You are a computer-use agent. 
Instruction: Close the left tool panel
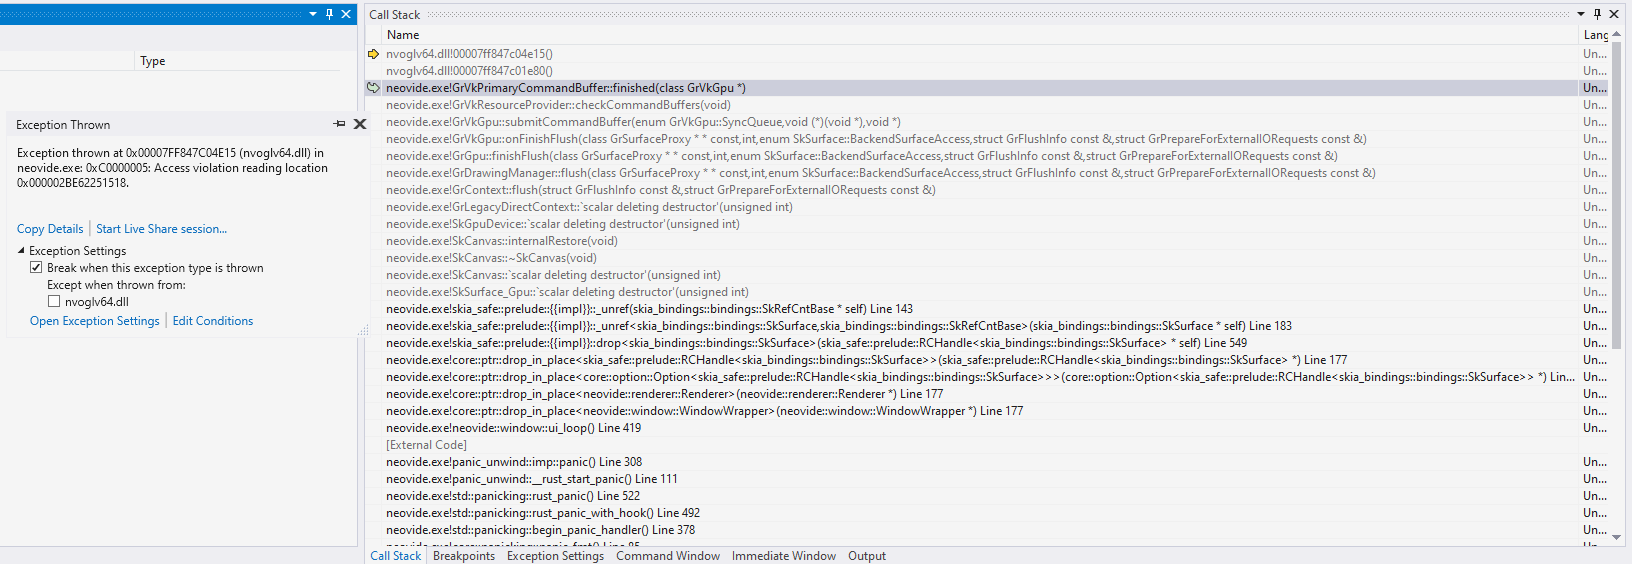coord(346,14)
